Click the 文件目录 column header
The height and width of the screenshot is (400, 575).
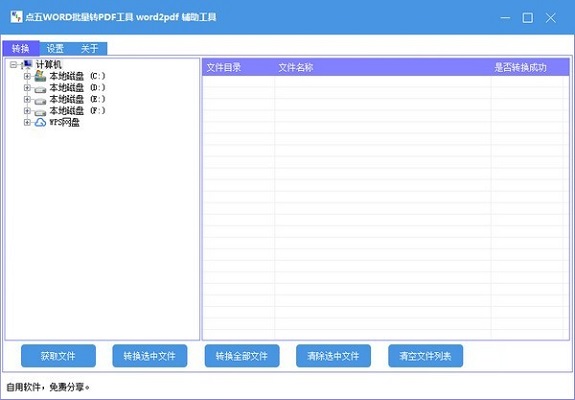(x=238, y=67)
